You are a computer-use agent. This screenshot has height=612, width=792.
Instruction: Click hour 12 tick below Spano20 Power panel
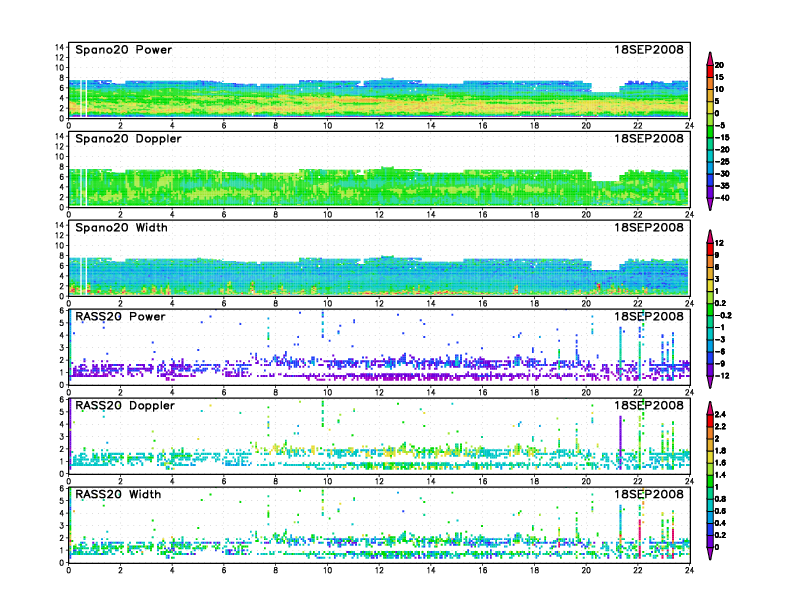379,126
